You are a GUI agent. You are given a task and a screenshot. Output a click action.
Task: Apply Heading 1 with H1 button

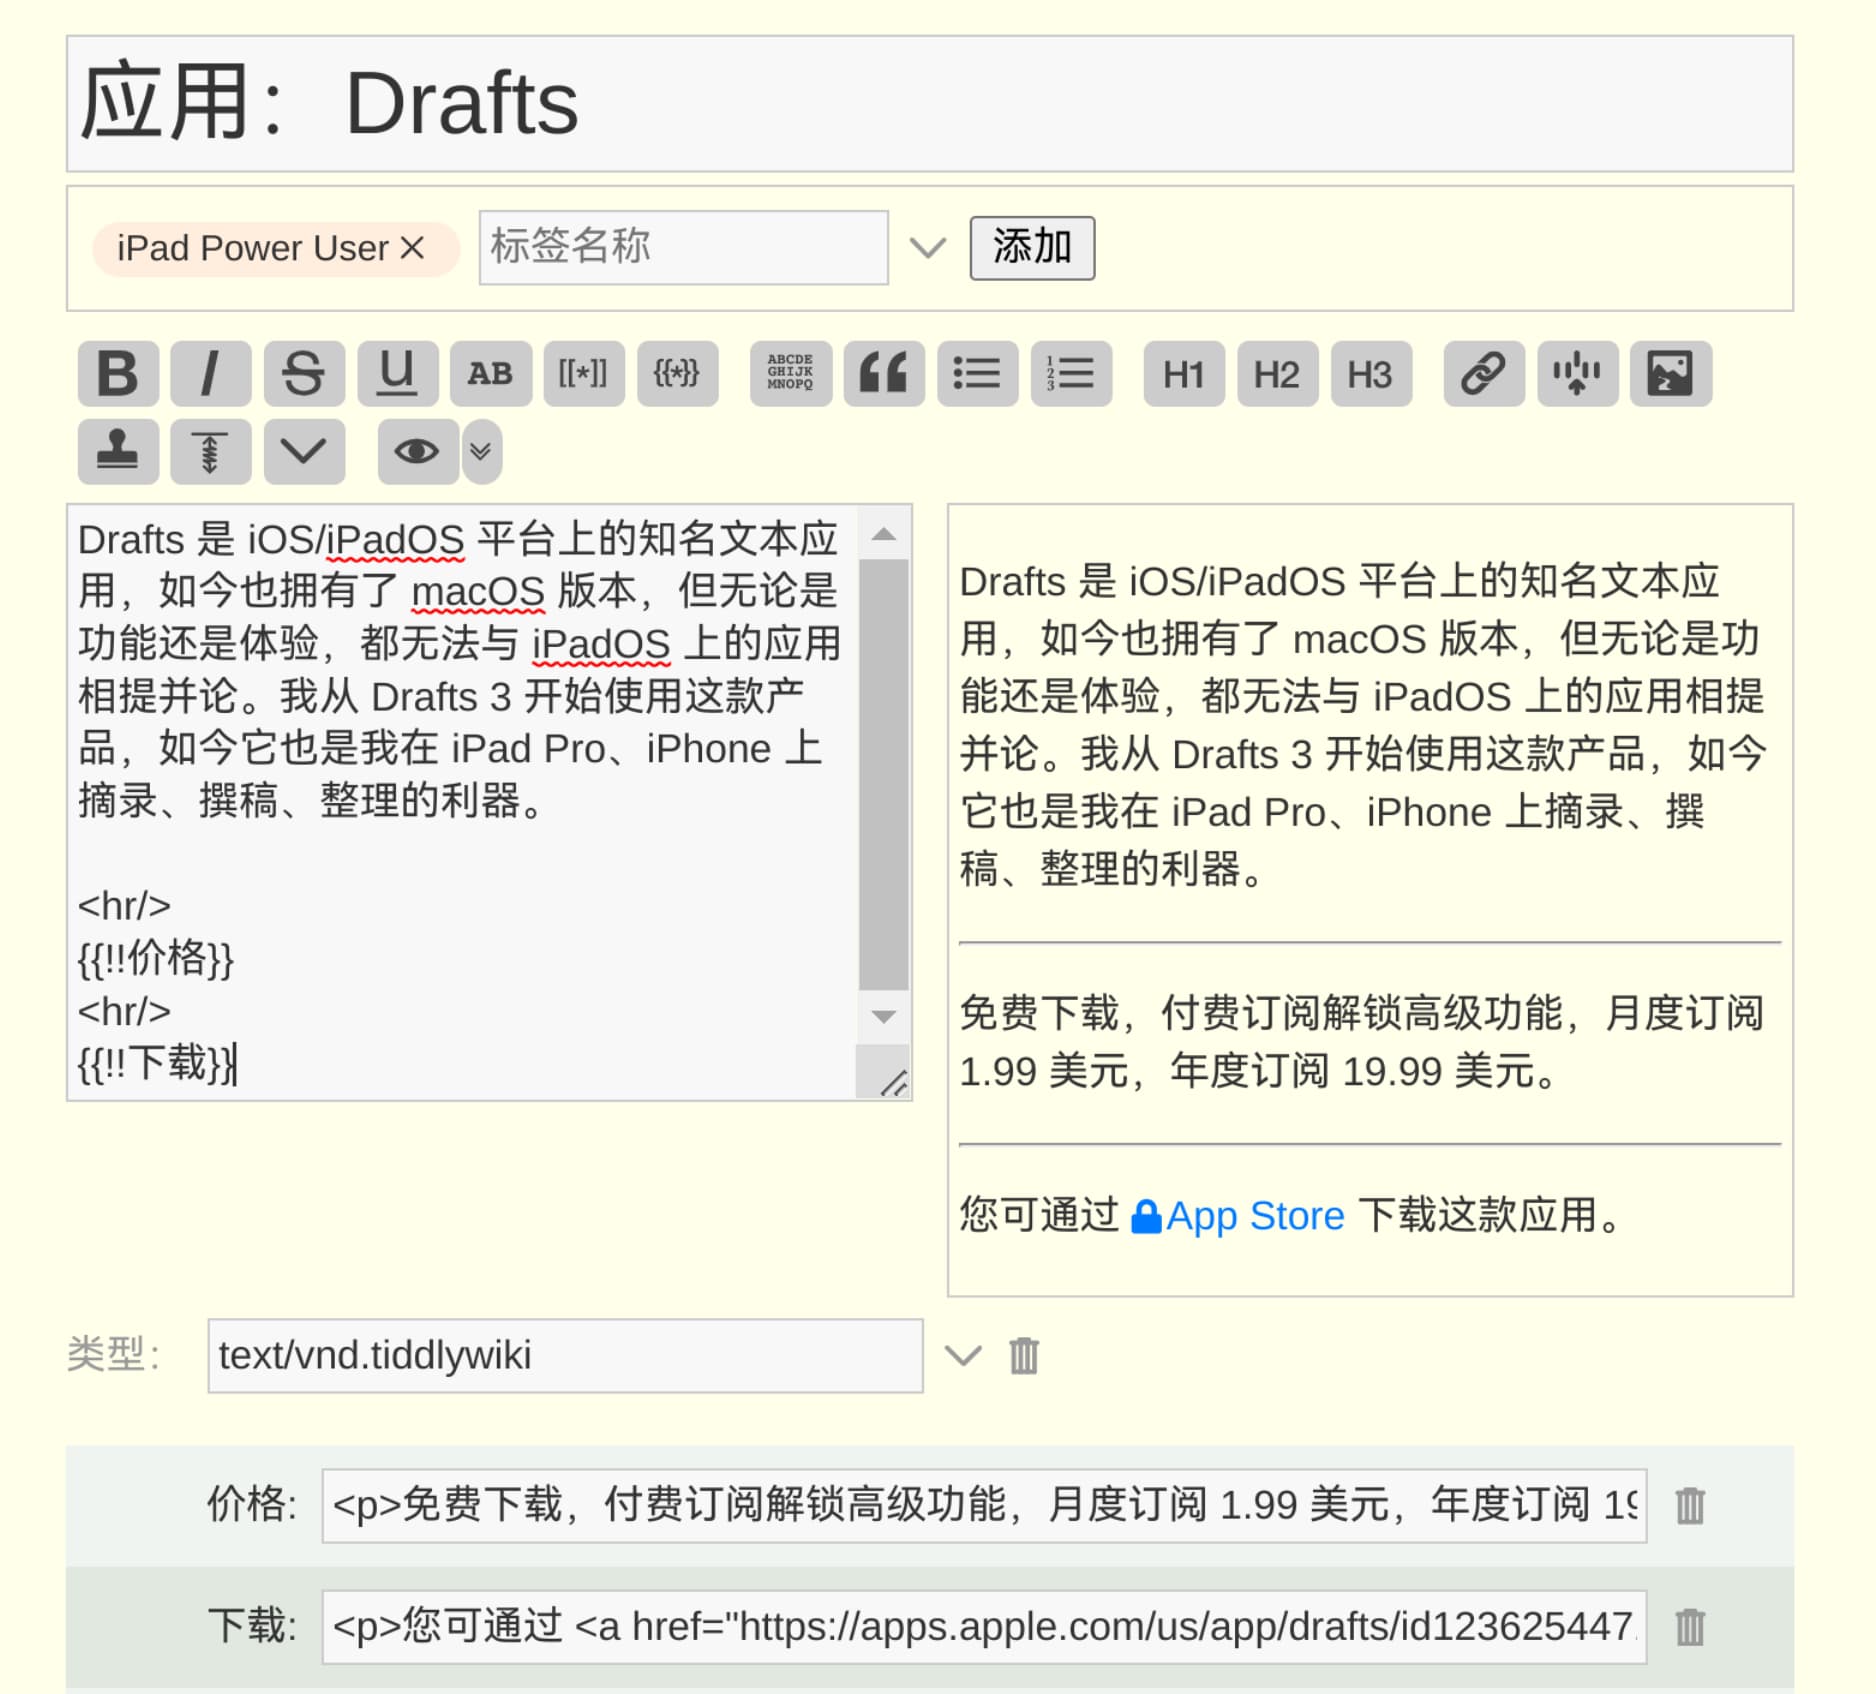coord(1184,374)
